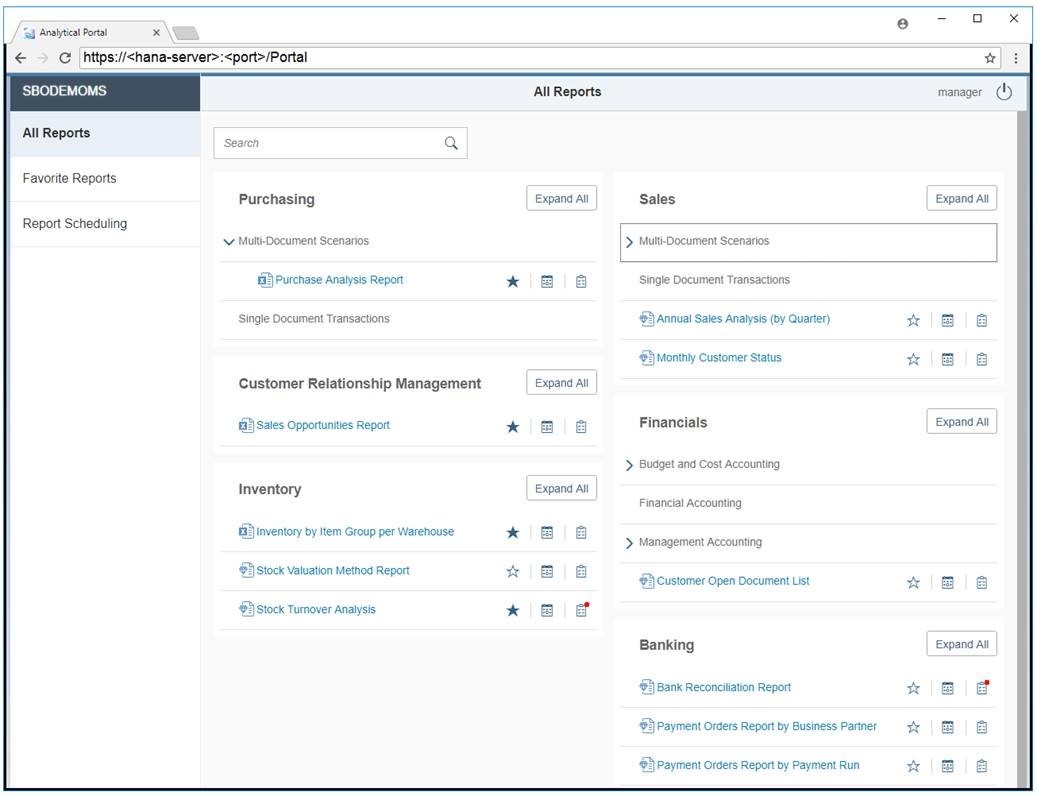Mark Monthly Customer Status as favorite
Screen dimensions: 1037x796
point(913,360)
